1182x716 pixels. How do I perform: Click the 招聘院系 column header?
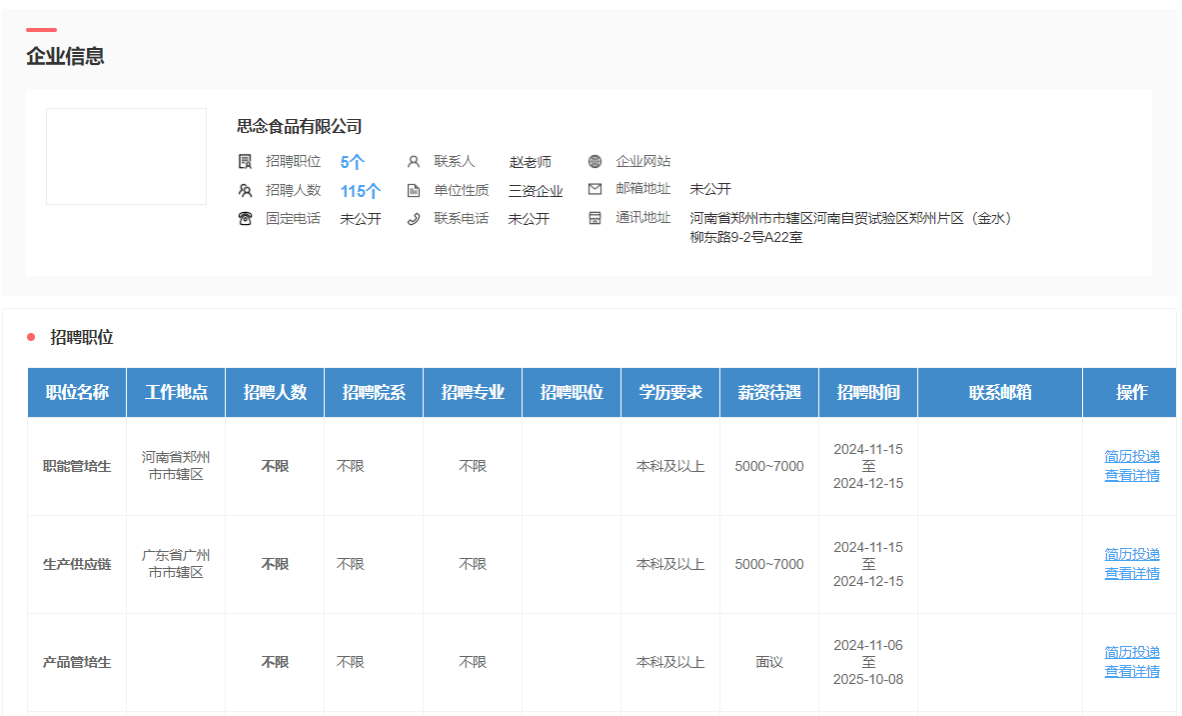click(374, 392)
